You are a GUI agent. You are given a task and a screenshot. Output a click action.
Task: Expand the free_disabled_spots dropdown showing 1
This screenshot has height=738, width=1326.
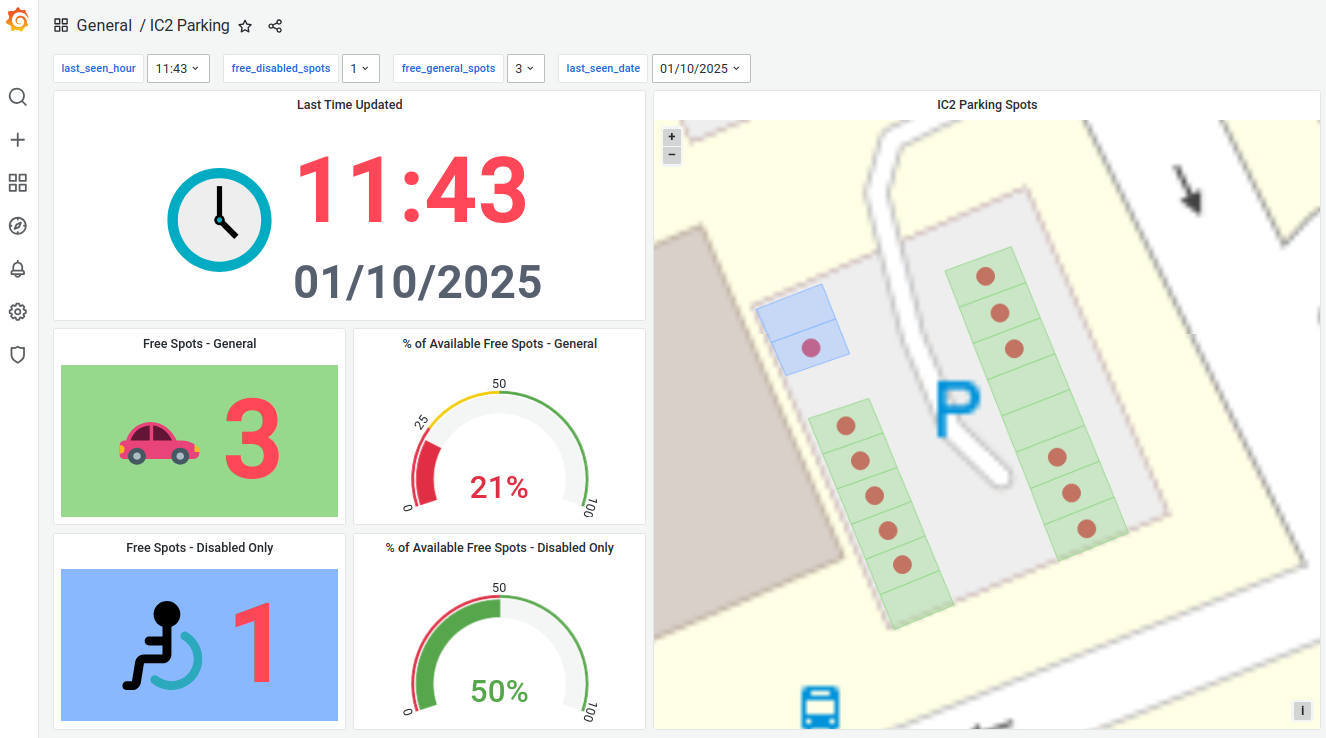(360, 68)
